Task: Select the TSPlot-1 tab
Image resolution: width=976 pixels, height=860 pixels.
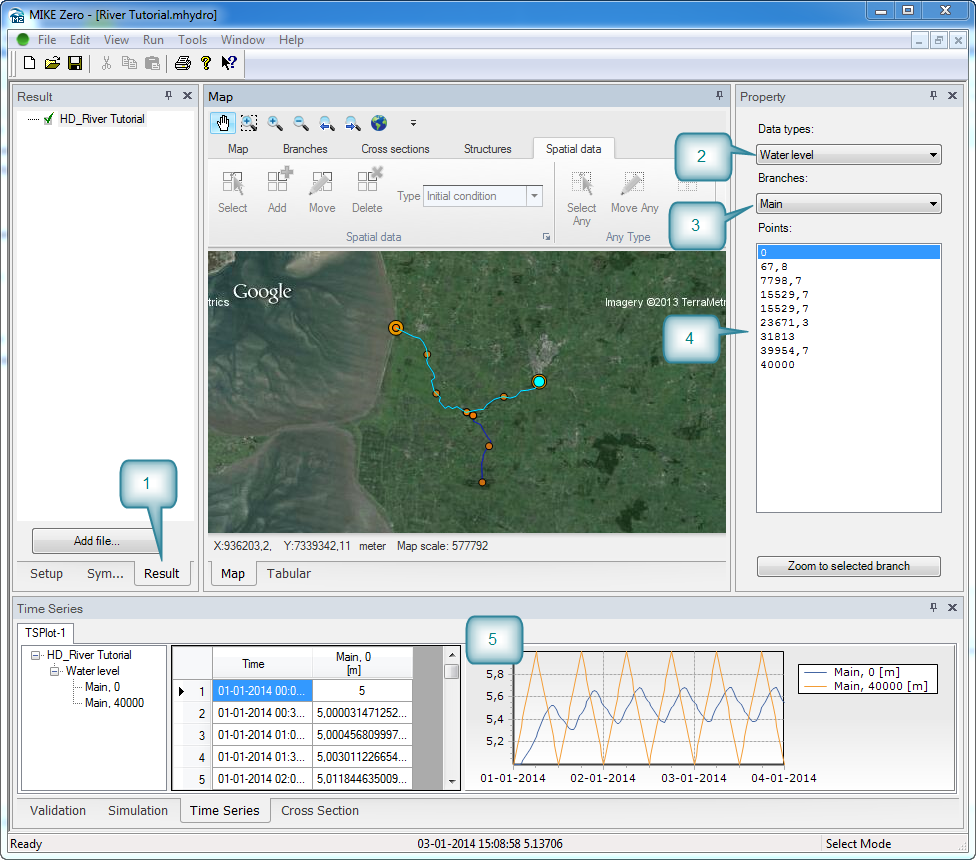Action: pyautogui.click(x=45, y=633)
